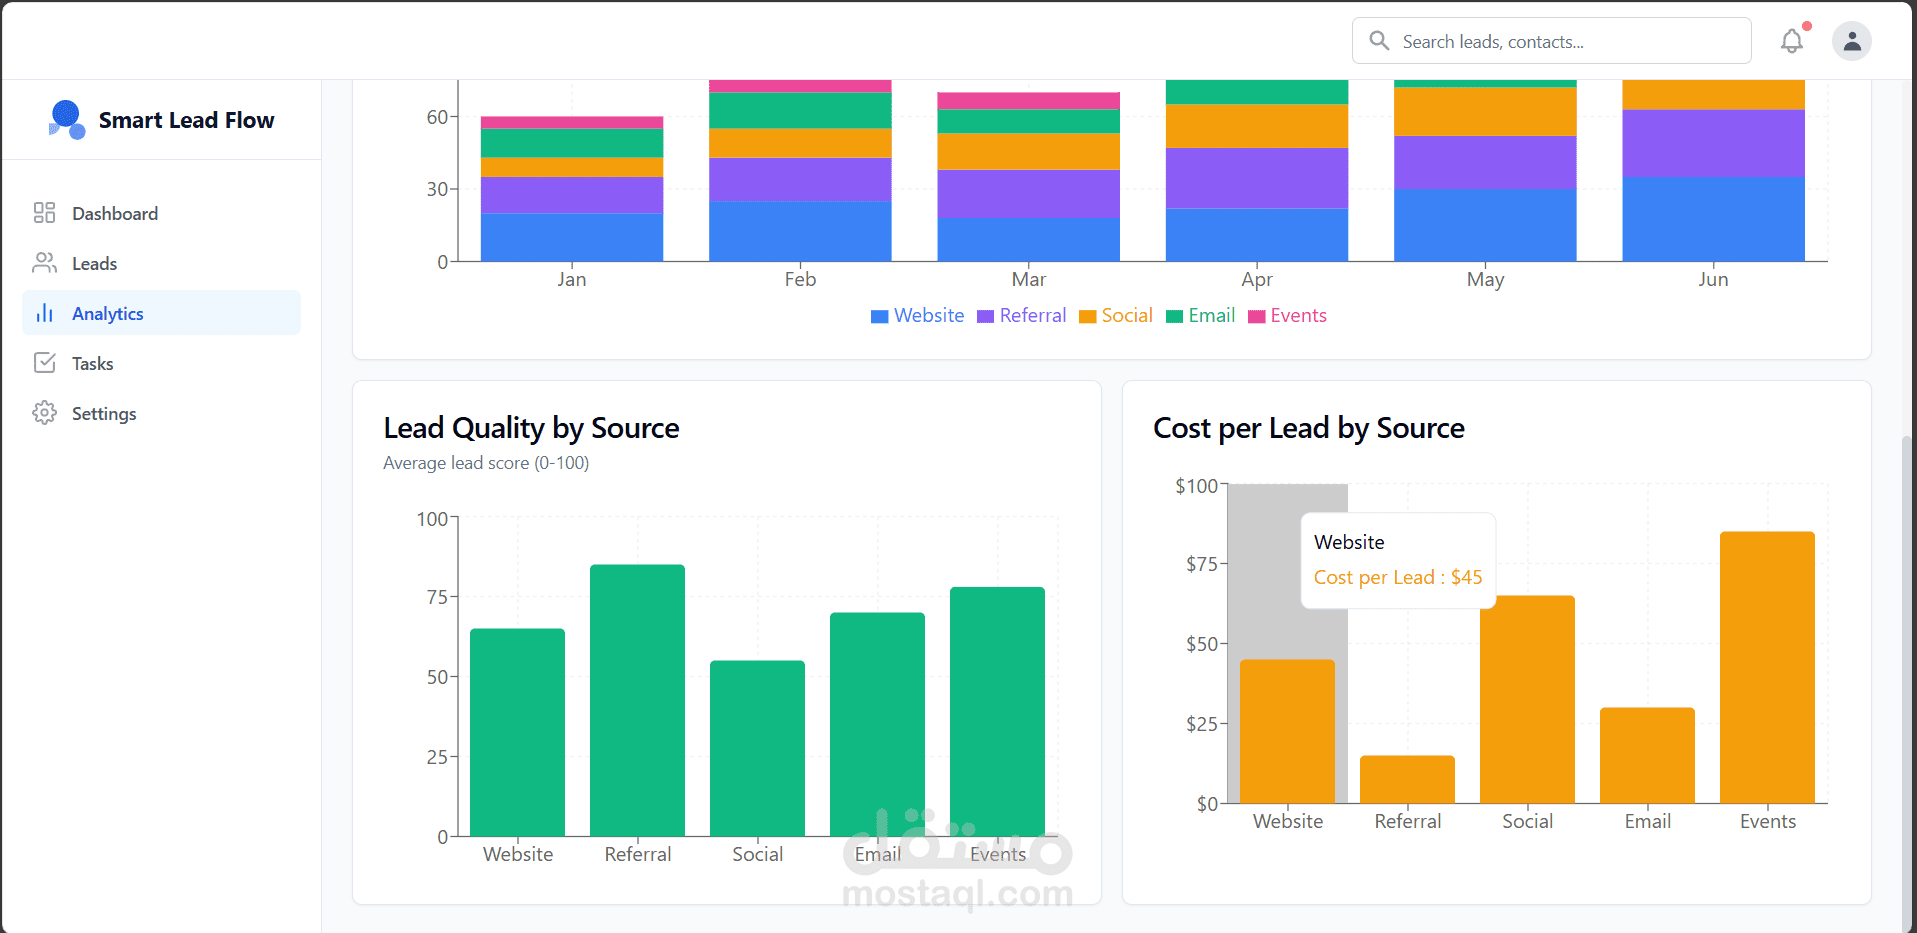Select the Events bar in Cost per Lead

coord(1767,667)
